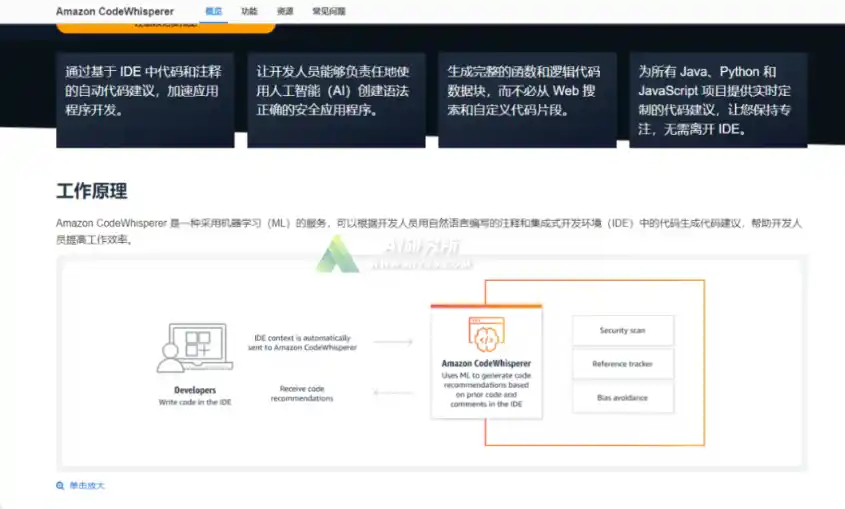The height and width of the screenshot is (509, 845).
Task: Click 'IDE context is automatically sent' label
Action: coord(302,343)
